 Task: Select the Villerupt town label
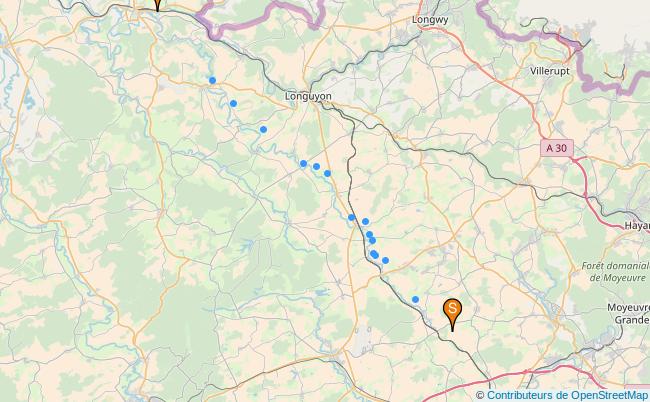click(x=550, y=71)
